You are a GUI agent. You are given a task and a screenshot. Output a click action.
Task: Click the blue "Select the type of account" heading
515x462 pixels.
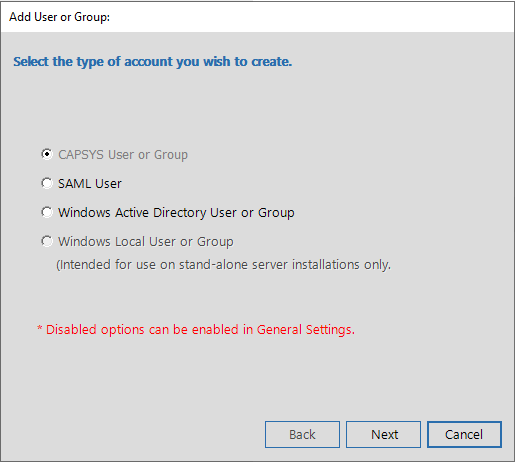(152, 62)
